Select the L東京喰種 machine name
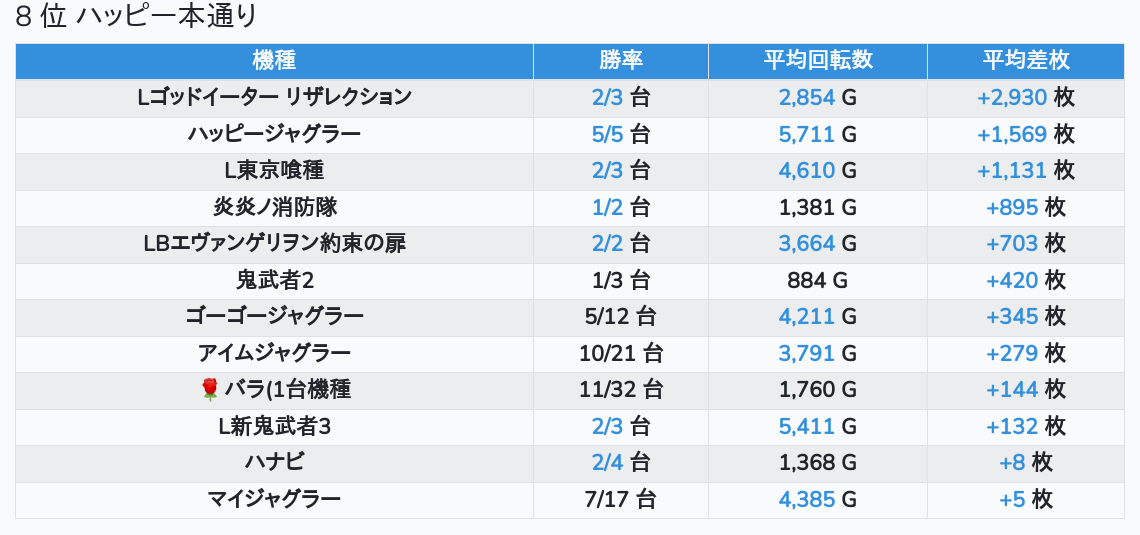1140x535 pixels. pos(274,170)
